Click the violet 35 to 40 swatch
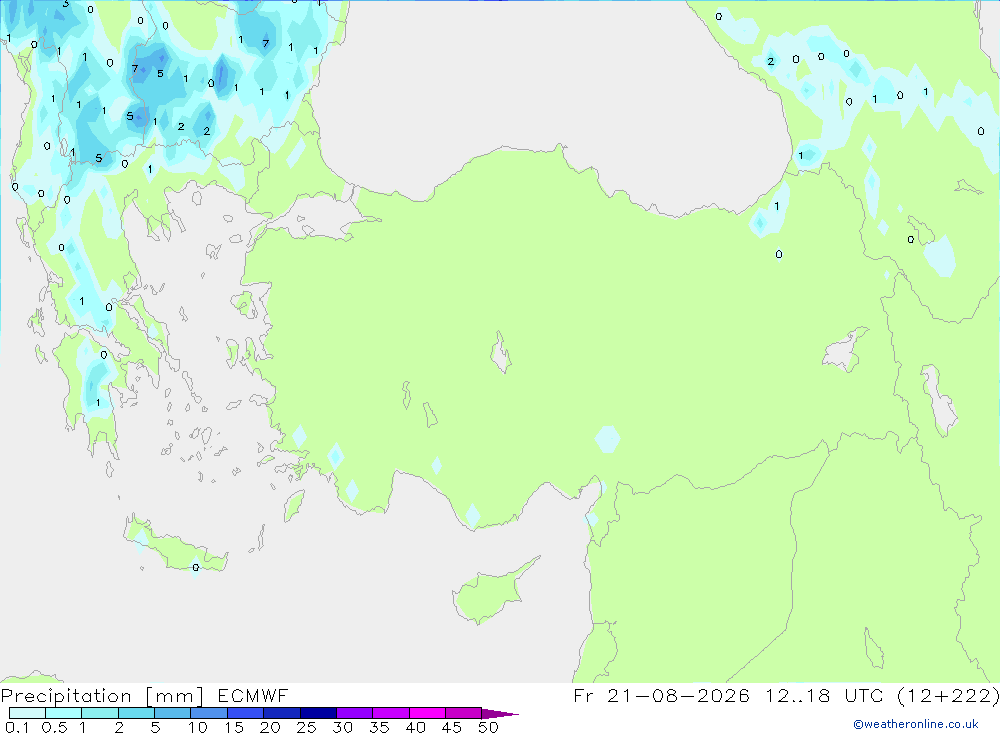Image resolution: width=1000 pixels, height=733 pixels. 391,713
